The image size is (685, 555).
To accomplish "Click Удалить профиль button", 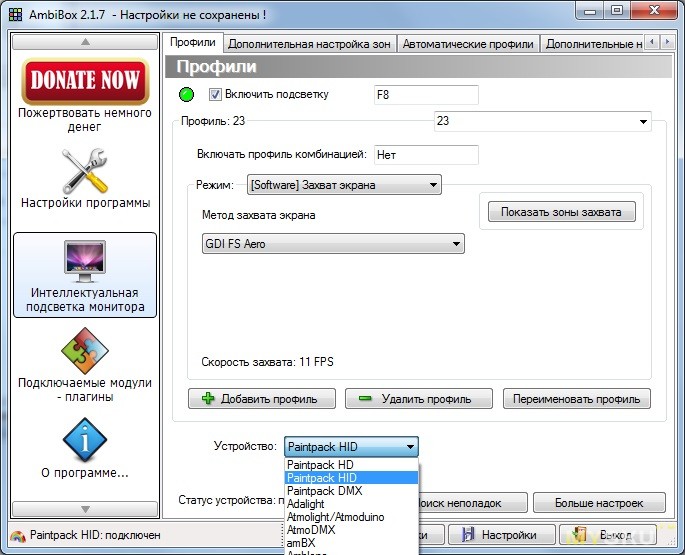I will click(x=419, y=399).
